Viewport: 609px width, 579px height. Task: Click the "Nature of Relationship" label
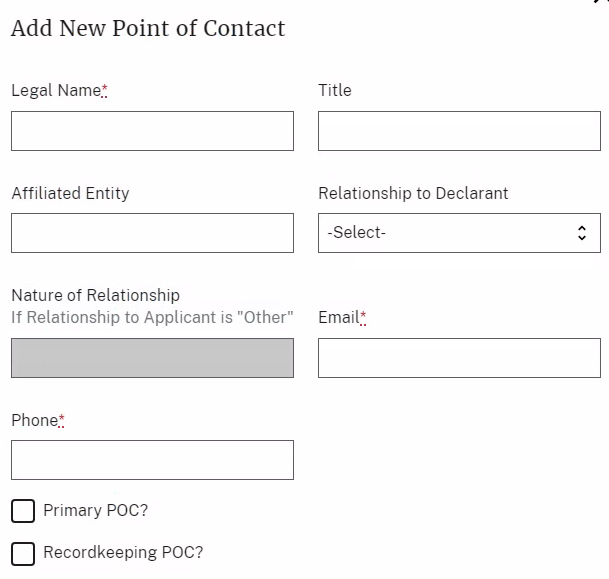coord(95,296)
